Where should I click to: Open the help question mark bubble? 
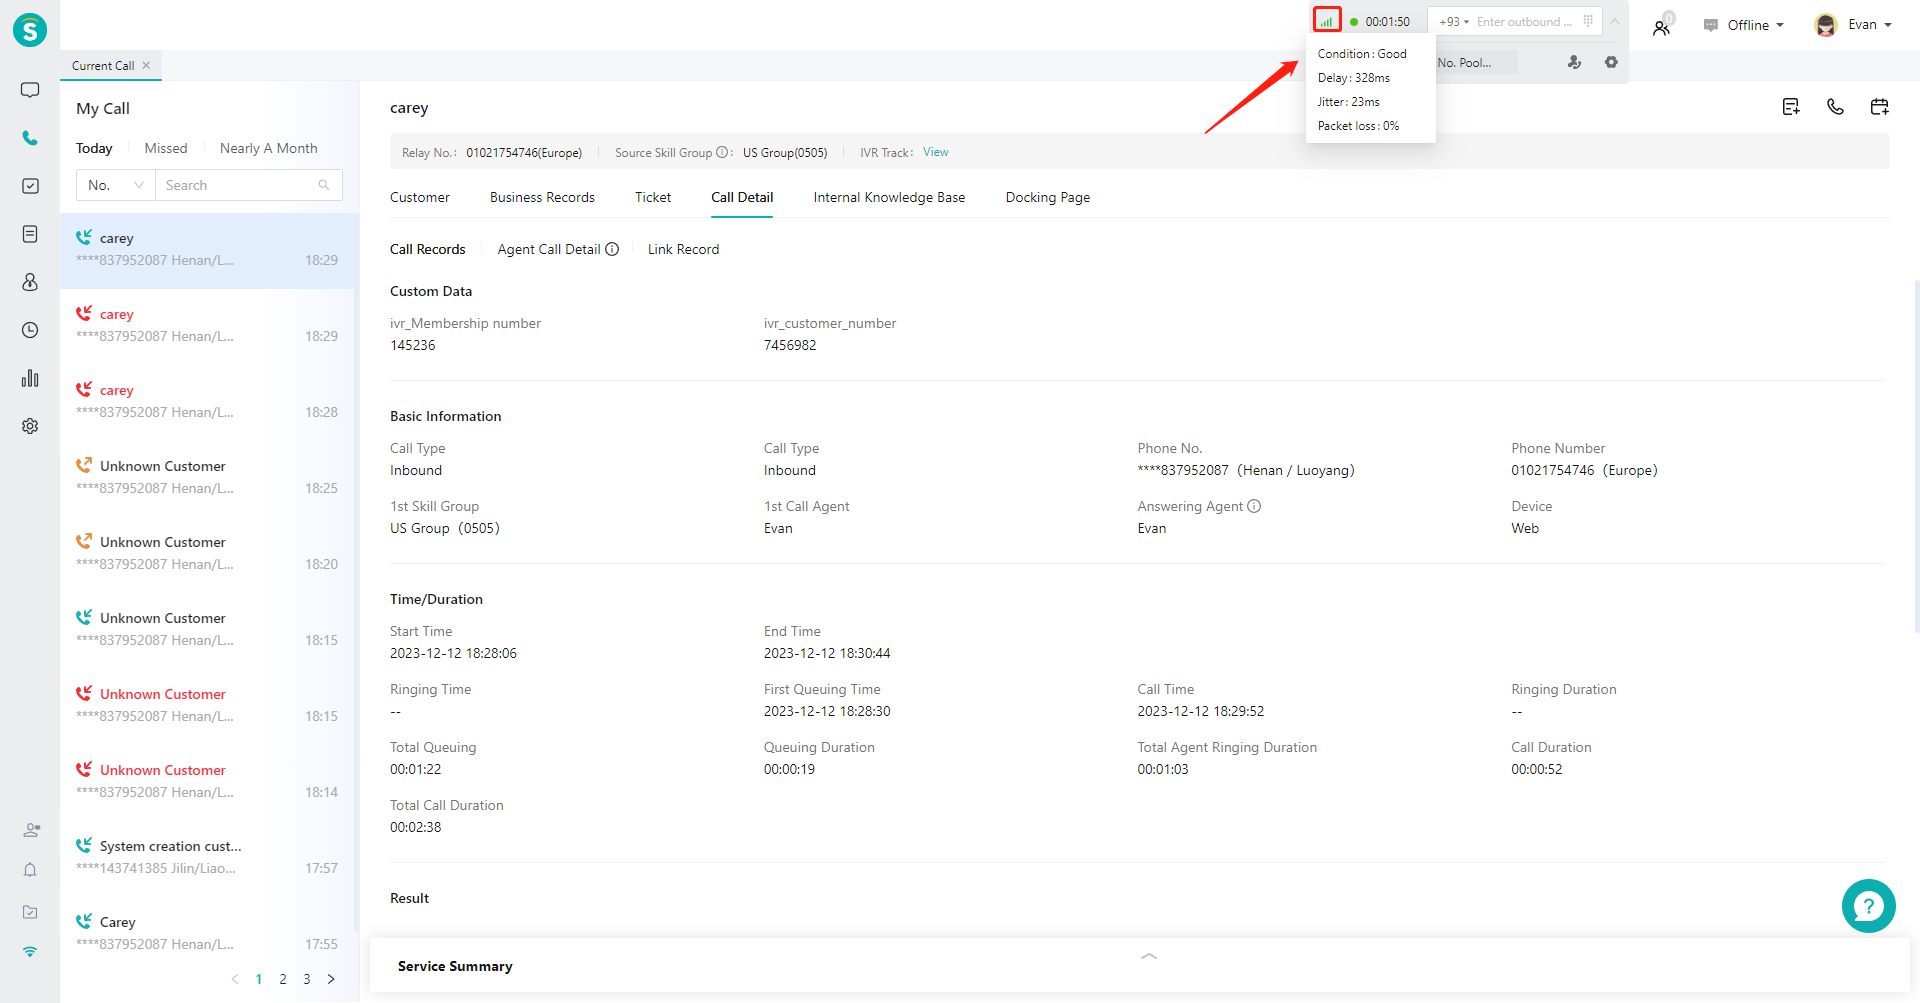[1868, 906]
